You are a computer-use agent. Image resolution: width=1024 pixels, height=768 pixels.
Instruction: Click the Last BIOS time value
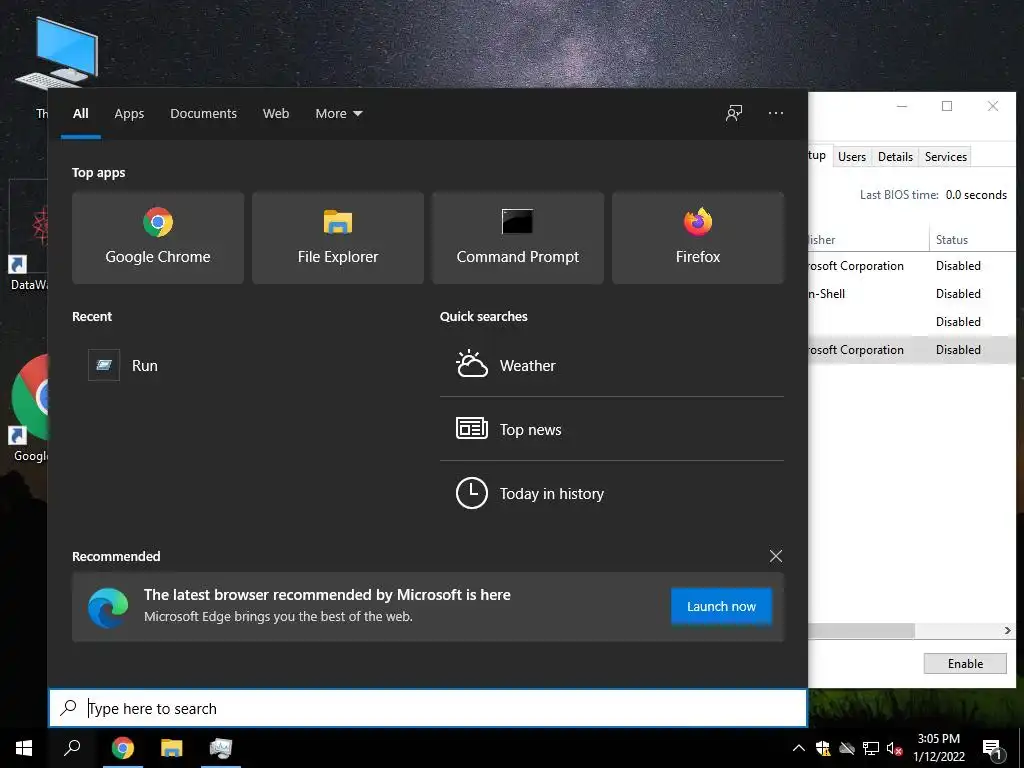[976, 195]
